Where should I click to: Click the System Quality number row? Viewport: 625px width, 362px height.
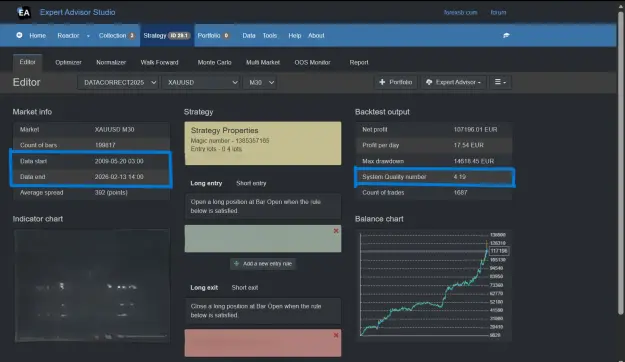point(434,177)
